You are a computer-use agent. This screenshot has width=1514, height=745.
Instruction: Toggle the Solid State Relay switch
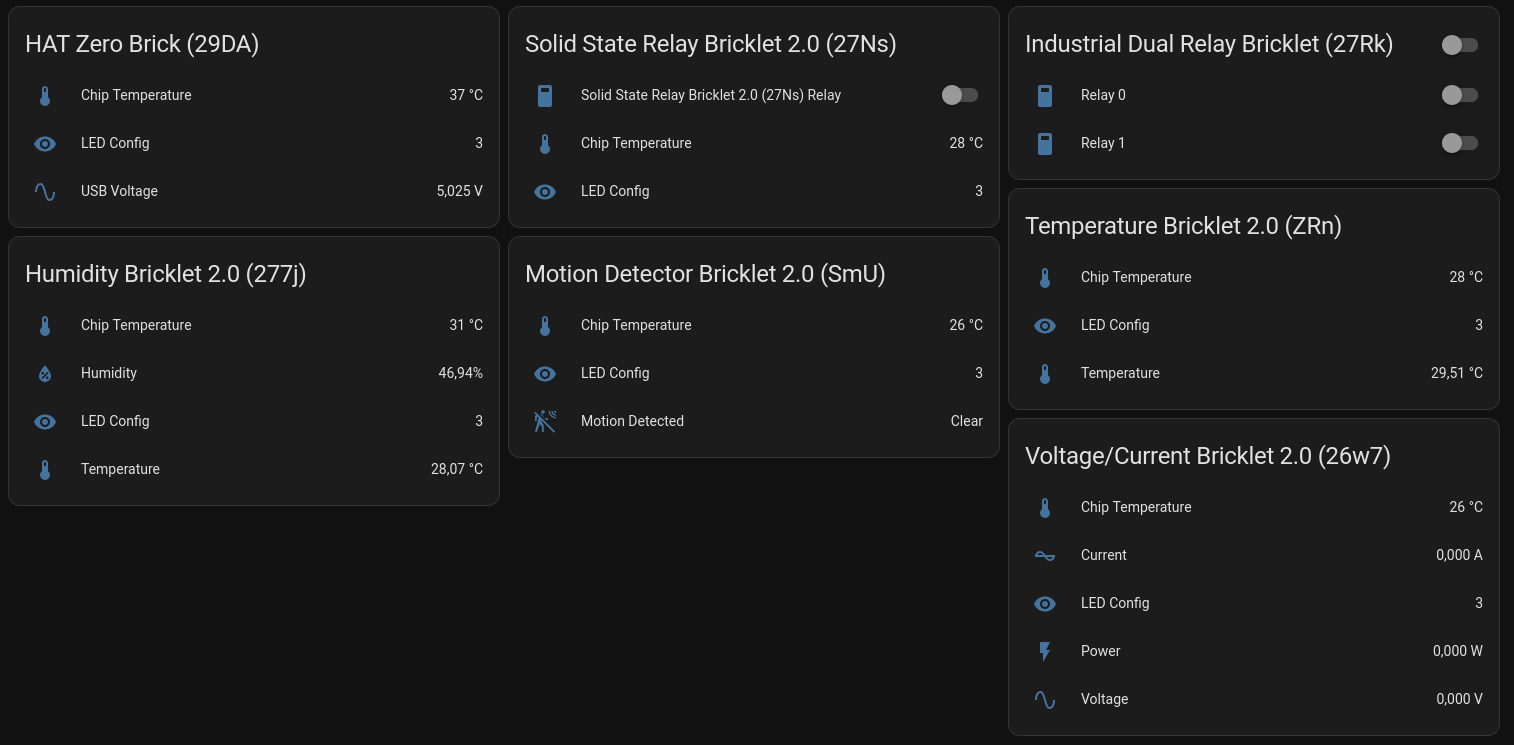click(x=960, y=95)
